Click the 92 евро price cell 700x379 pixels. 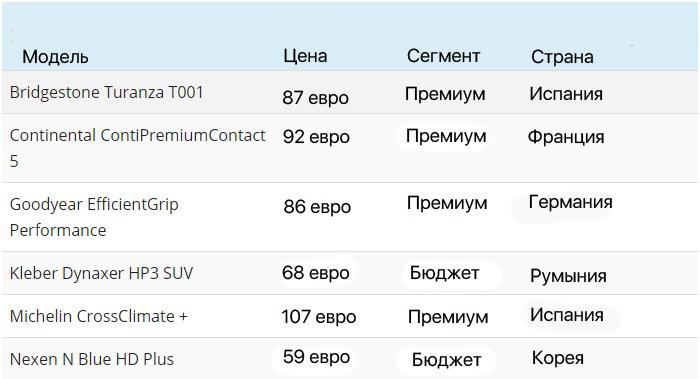click(x=316, y=137)
